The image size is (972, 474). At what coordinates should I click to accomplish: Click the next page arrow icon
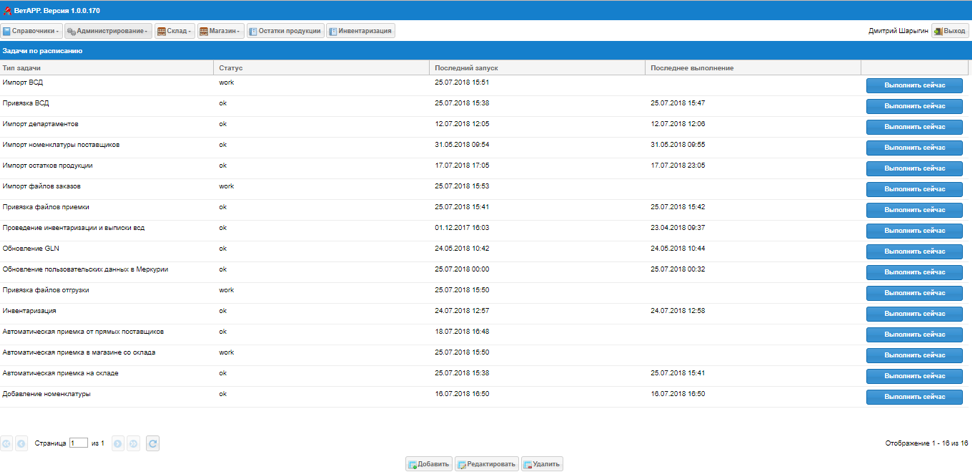pos(118,443)
